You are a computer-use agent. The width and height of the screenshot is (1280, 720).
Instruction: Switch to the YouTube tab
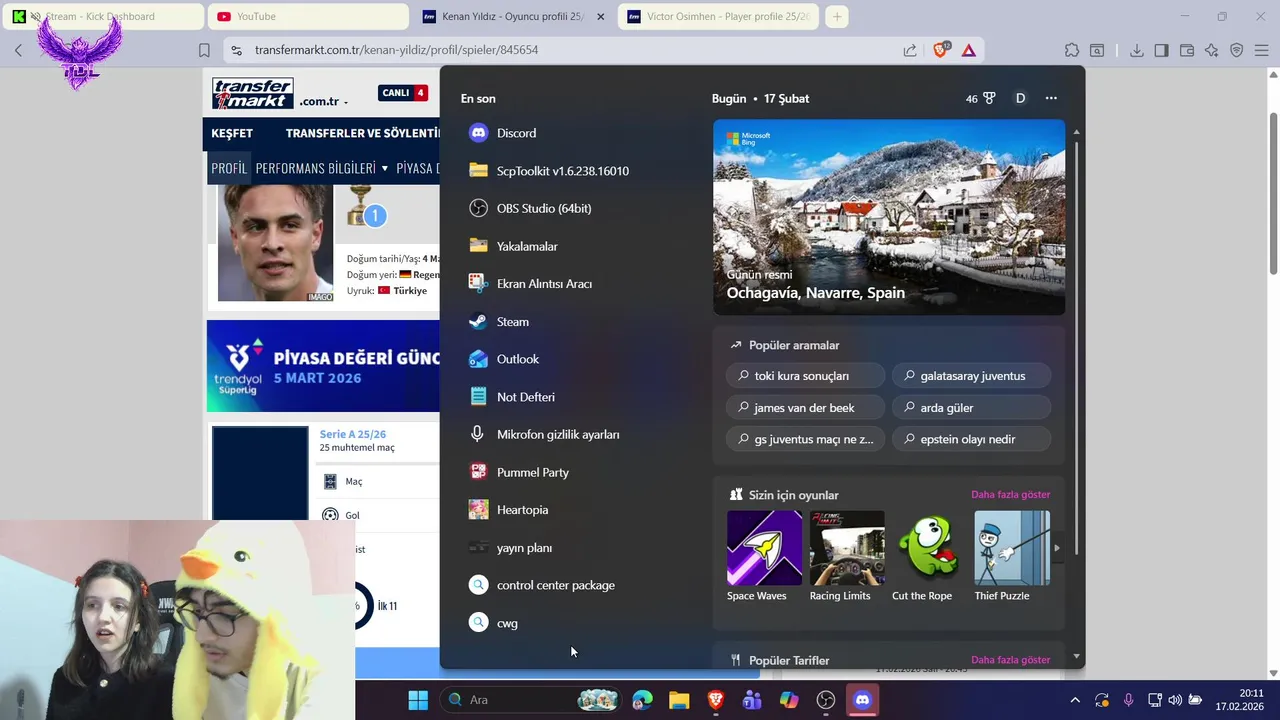pyautogui.click(x=308, y=16)
